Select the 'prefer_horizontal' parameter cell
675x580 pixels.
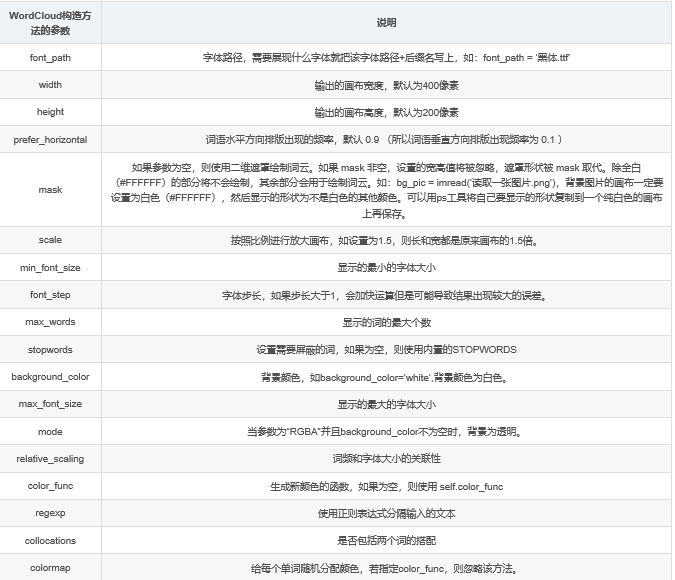pyautogui.click(x=50, y=140)
